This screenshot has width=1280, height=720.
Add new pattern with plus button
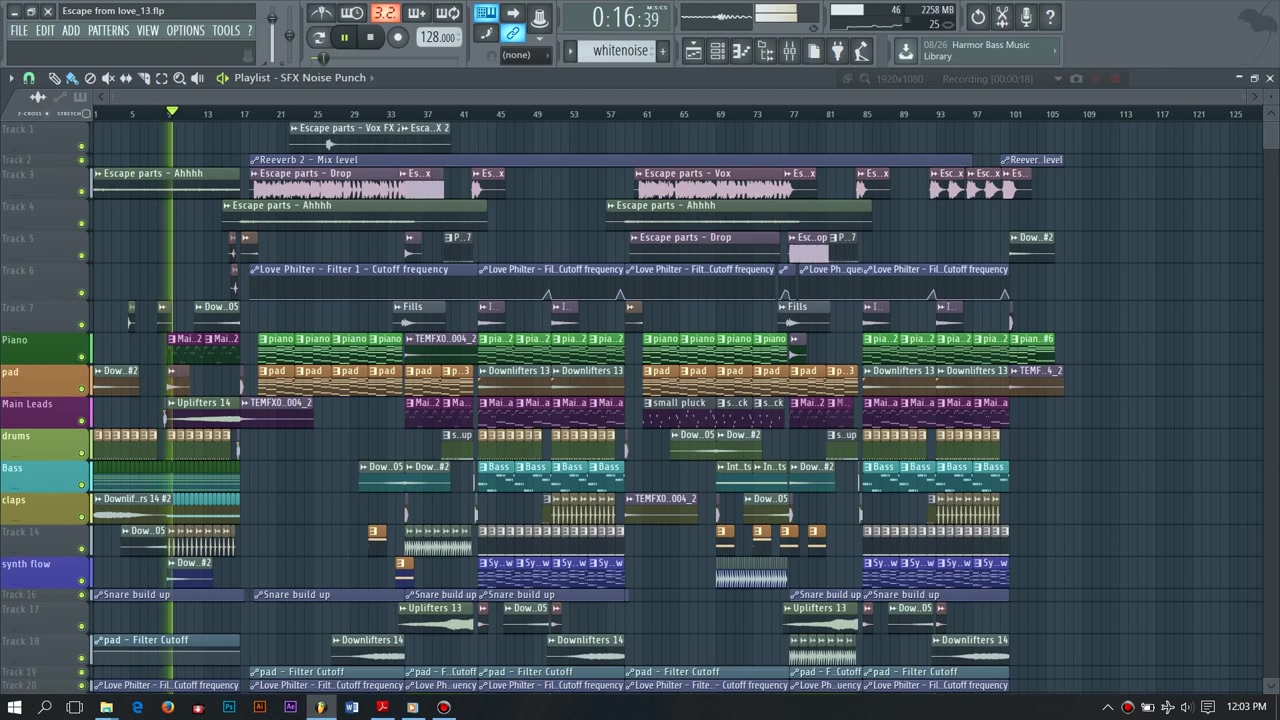point(662,51)
